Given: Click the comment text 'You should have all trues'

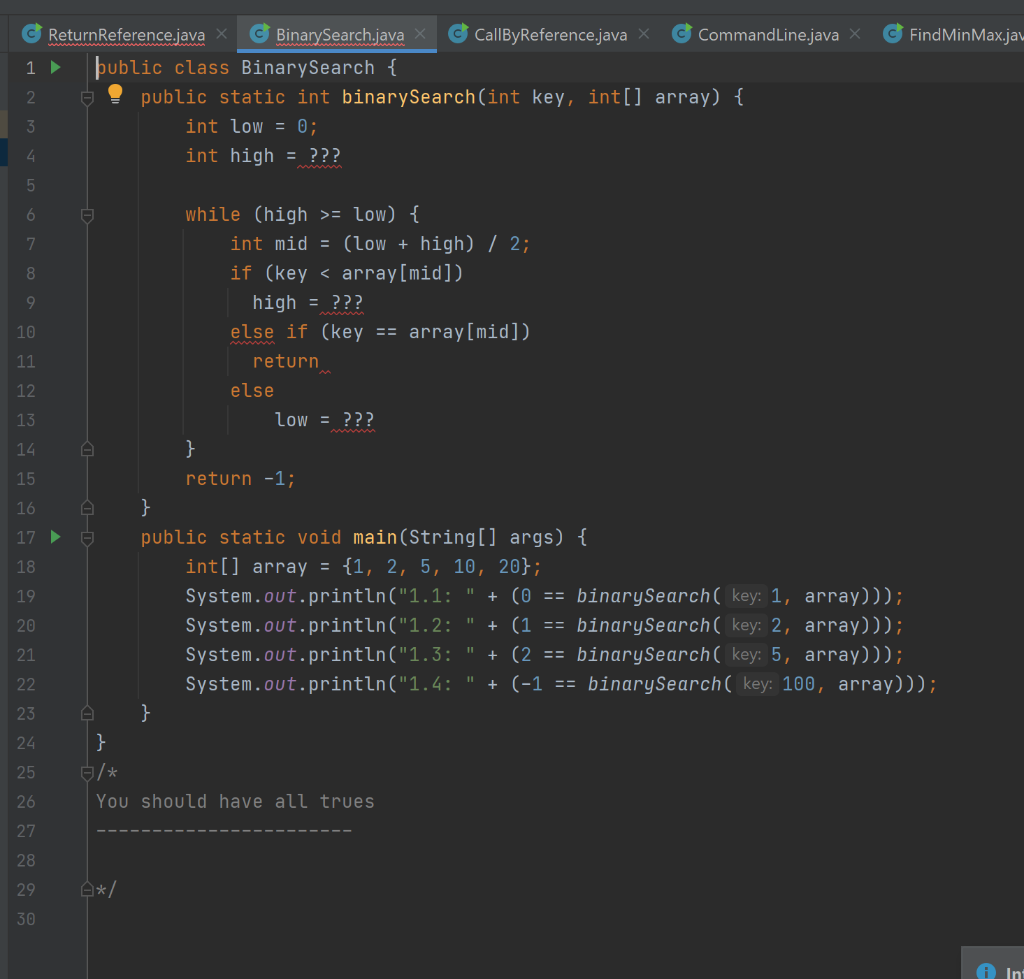Looking at the screenshot, I should [x=235, y=801].
